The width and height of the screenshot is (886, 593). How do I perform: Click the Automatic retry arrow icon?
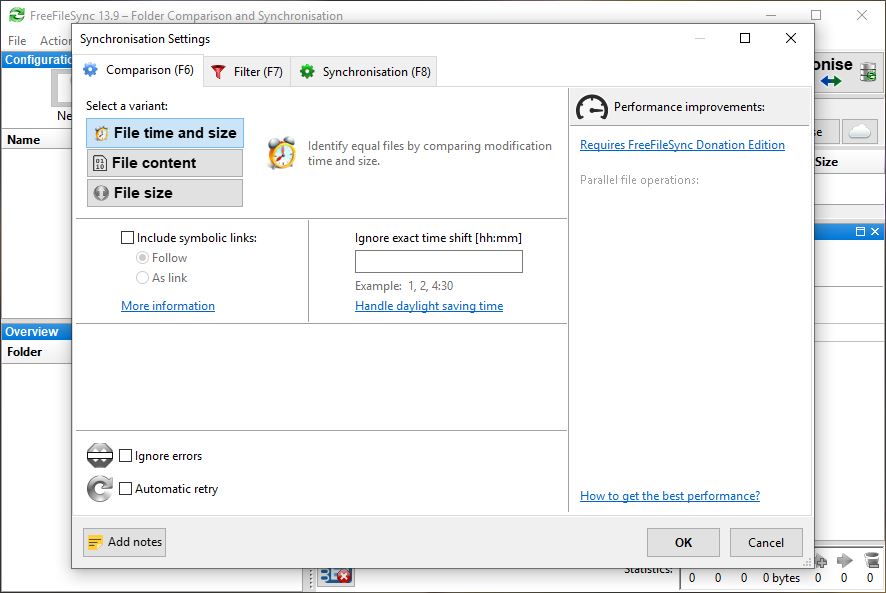(x=100, y=488)
